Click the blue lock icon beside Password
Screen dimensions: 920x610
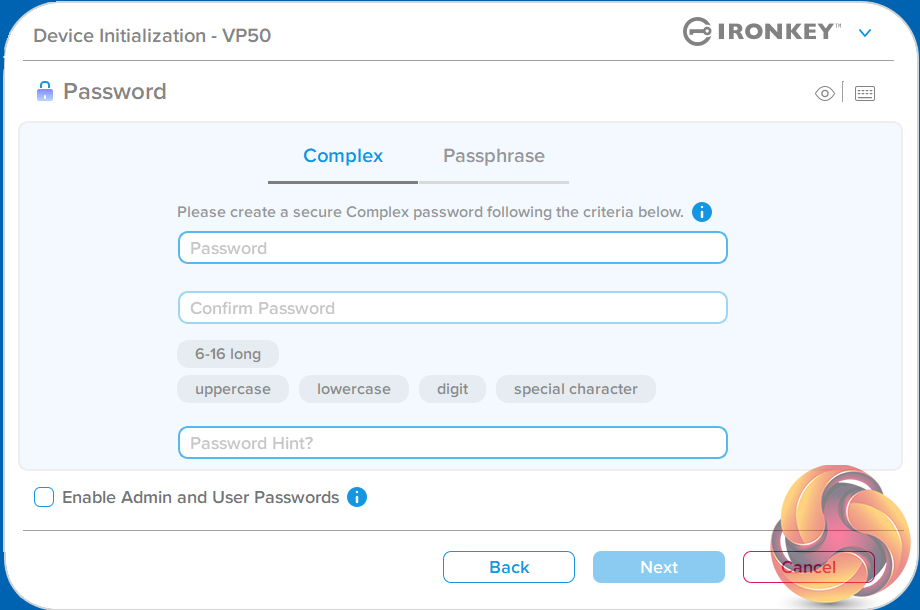click(44, 92)
